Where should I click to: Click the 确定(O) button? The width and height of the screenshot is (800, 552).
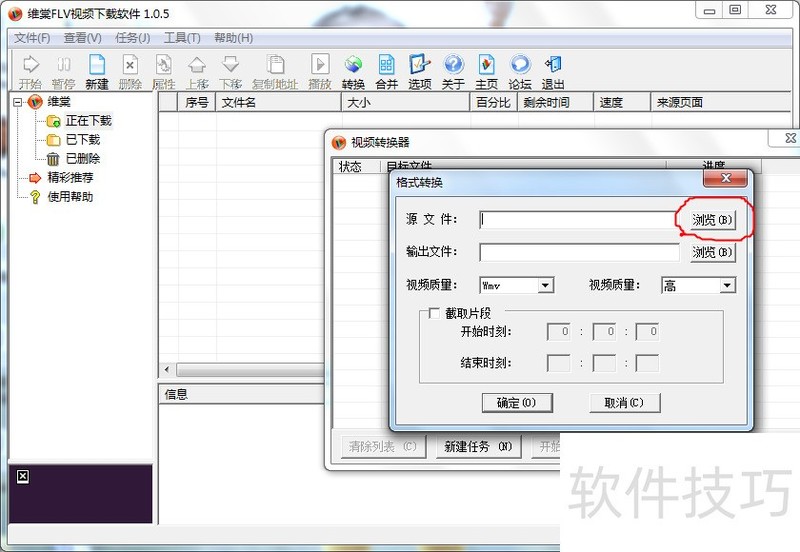[516, 403]
